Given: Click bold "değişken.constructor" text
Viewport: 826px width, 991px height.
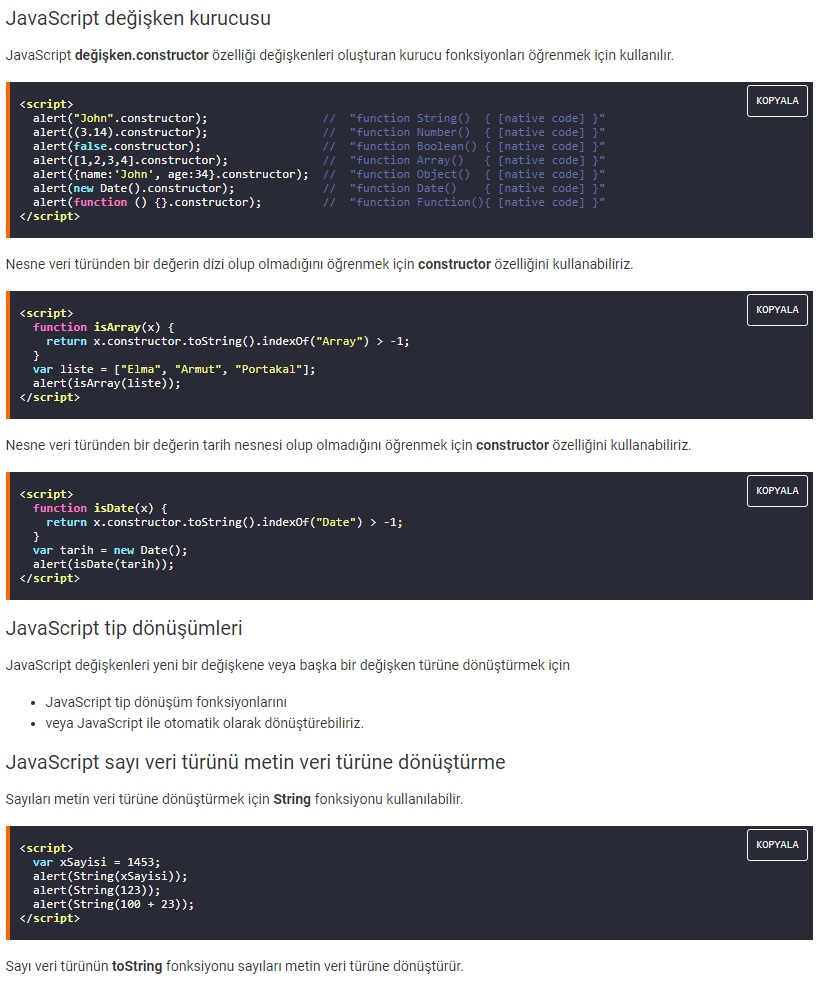Looking at the screenshot, I should coord(142,56).
